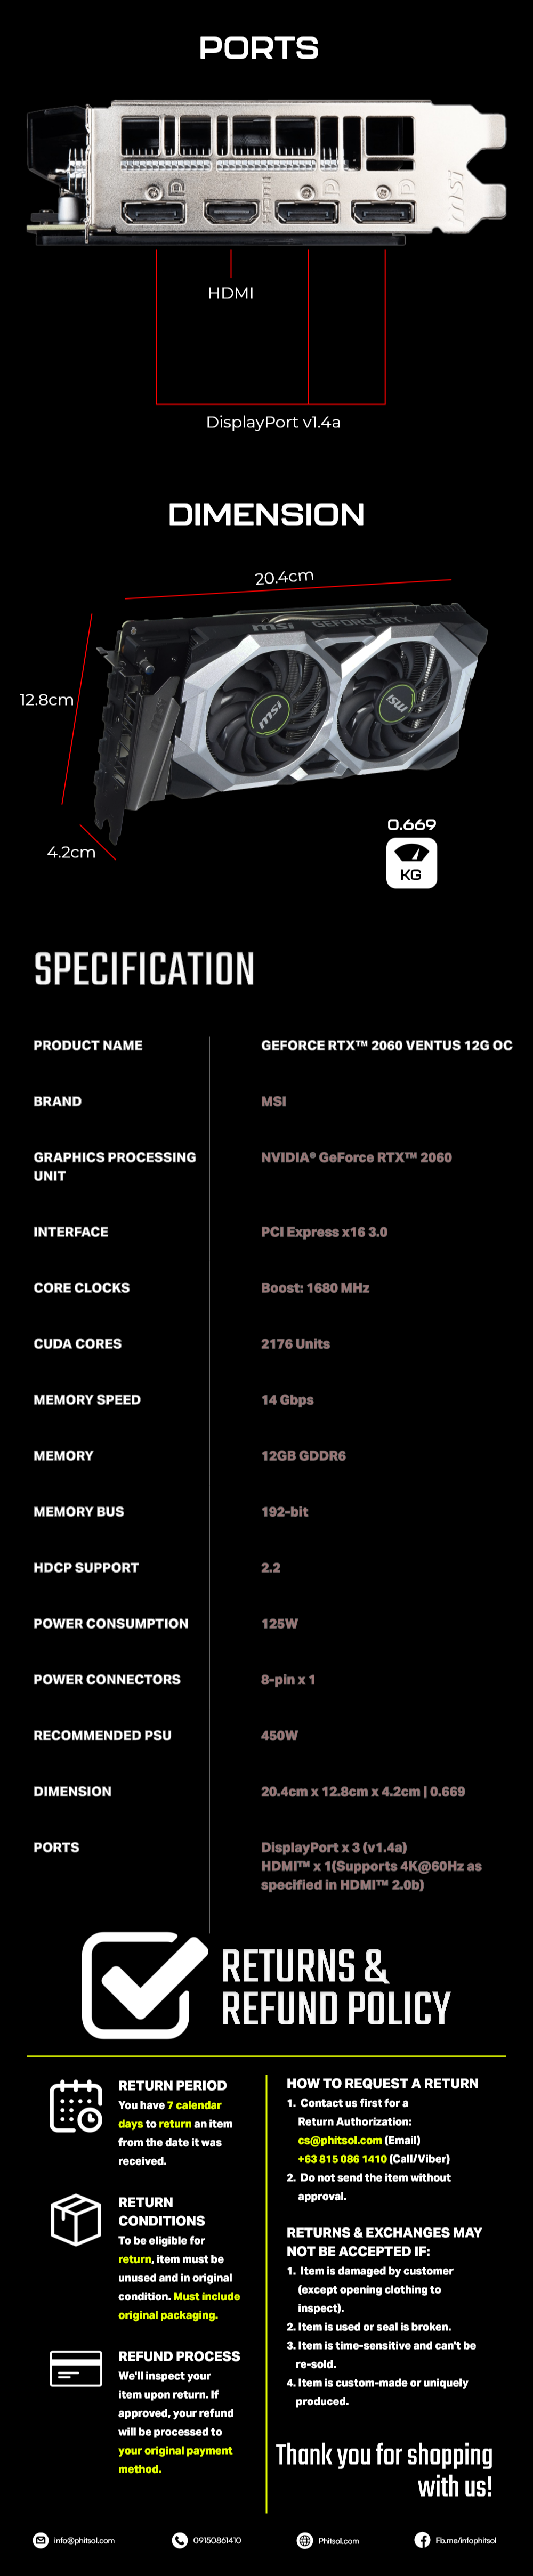Image resolution: width=533 pixels, height=2576 pixels.
Task: Click the info@phitsol.com footer text
Action: pos(84,2540)
